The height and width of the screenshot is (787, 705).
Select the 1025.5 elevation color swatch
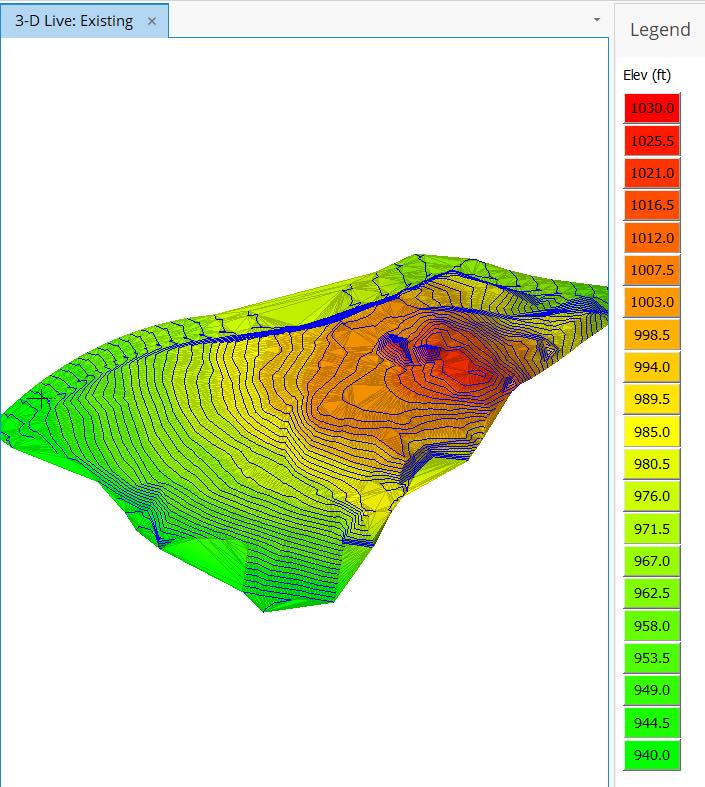click(x=651, y=141)
